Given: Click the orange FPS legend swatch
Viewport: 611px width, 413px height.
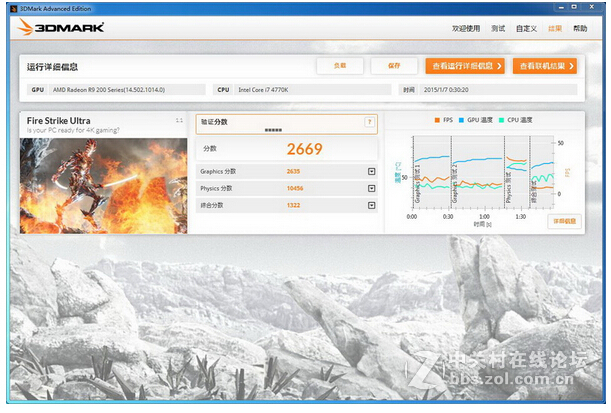Looking at the screenshot, I should click(x=437, y=120).
